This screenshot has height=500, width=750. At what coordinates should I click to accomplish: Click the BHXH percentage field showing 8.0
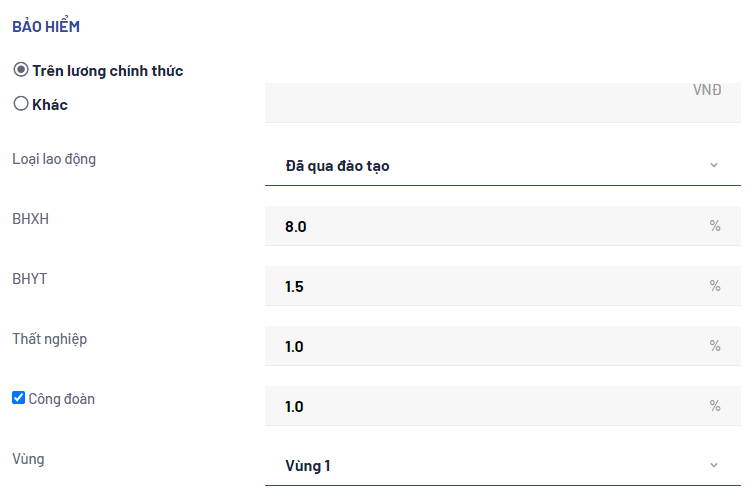(490, 226)
